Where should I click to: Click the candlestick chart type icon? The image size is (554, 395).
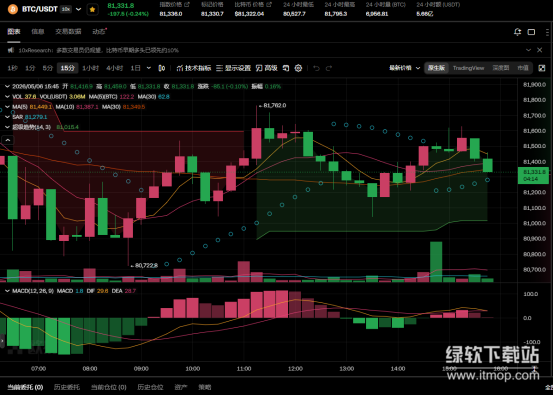pyautogui.click(x=161, y=68)
